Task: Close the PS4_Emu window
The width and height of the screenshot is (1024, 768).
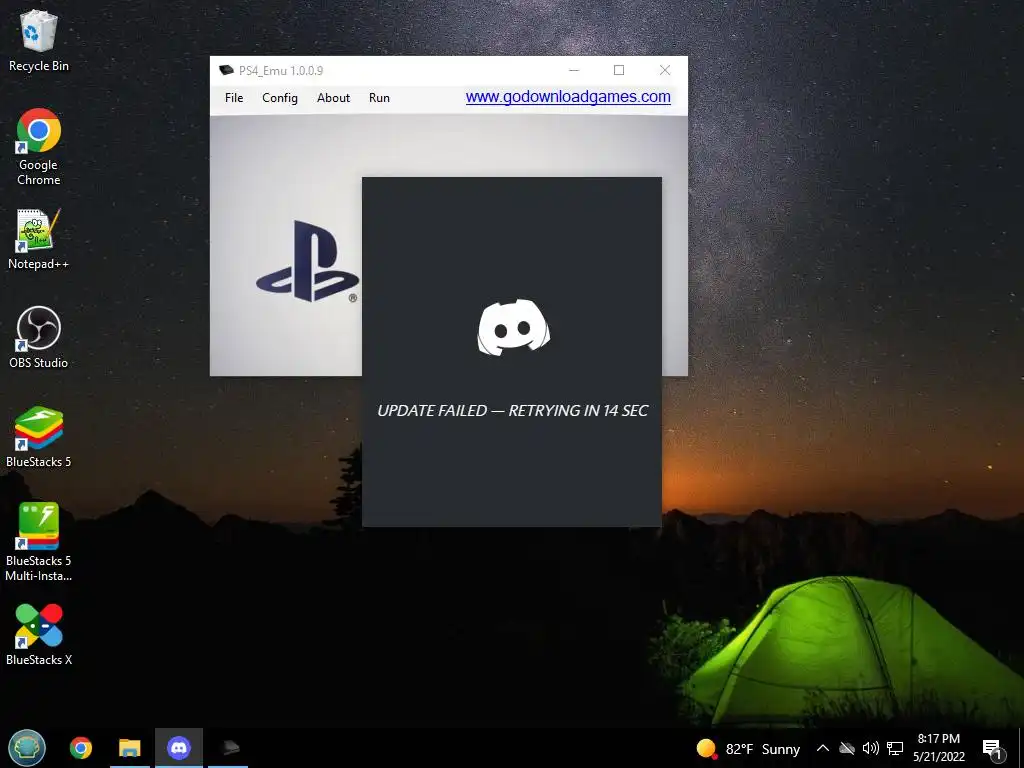Action: 665,70
